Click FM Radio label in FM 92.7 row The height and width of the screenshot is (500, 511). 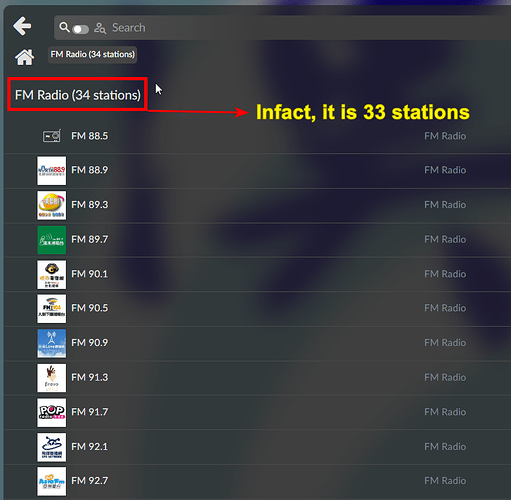pos(445,481)
